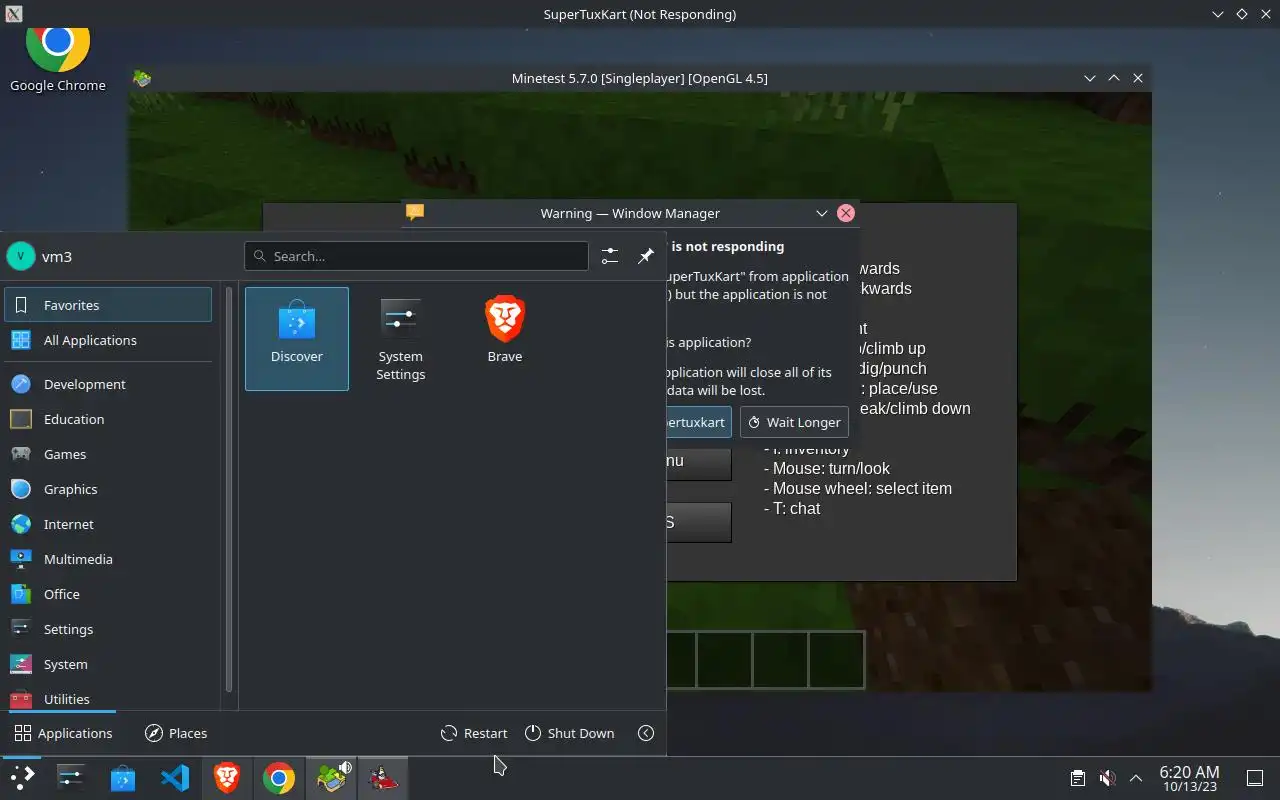Focus the launcher Search field
This screenshot has width=1280, height=800.
coord(416,256)
